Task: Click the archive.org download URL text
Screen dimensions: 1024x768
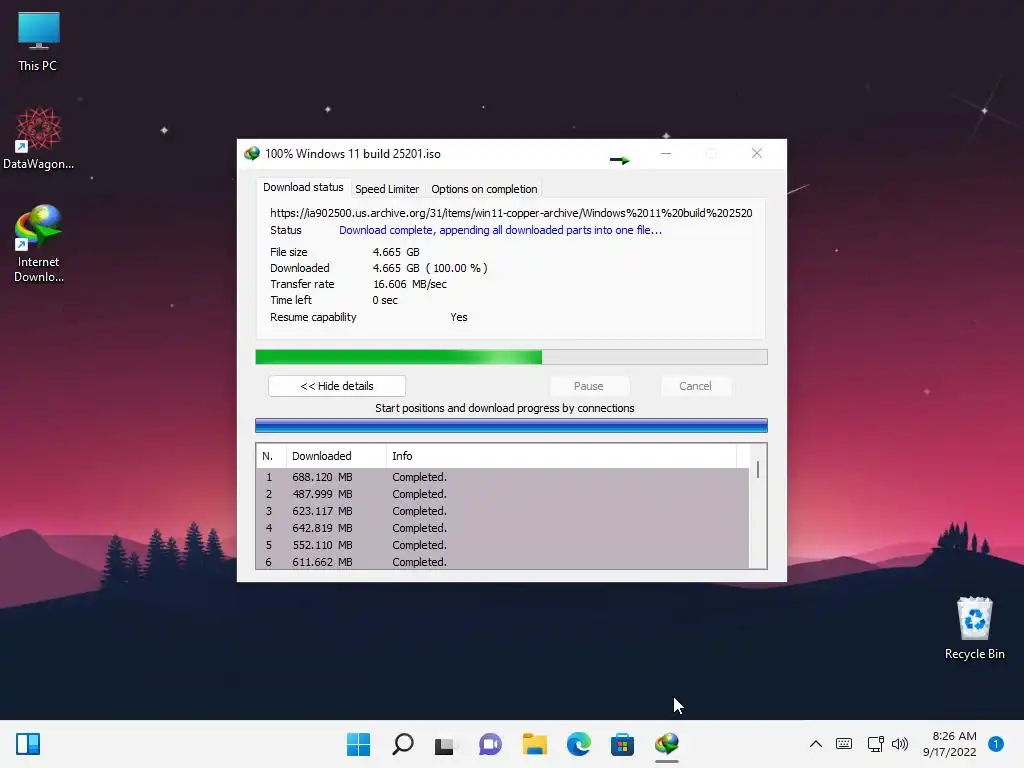Action: click(x=511, y=213)
